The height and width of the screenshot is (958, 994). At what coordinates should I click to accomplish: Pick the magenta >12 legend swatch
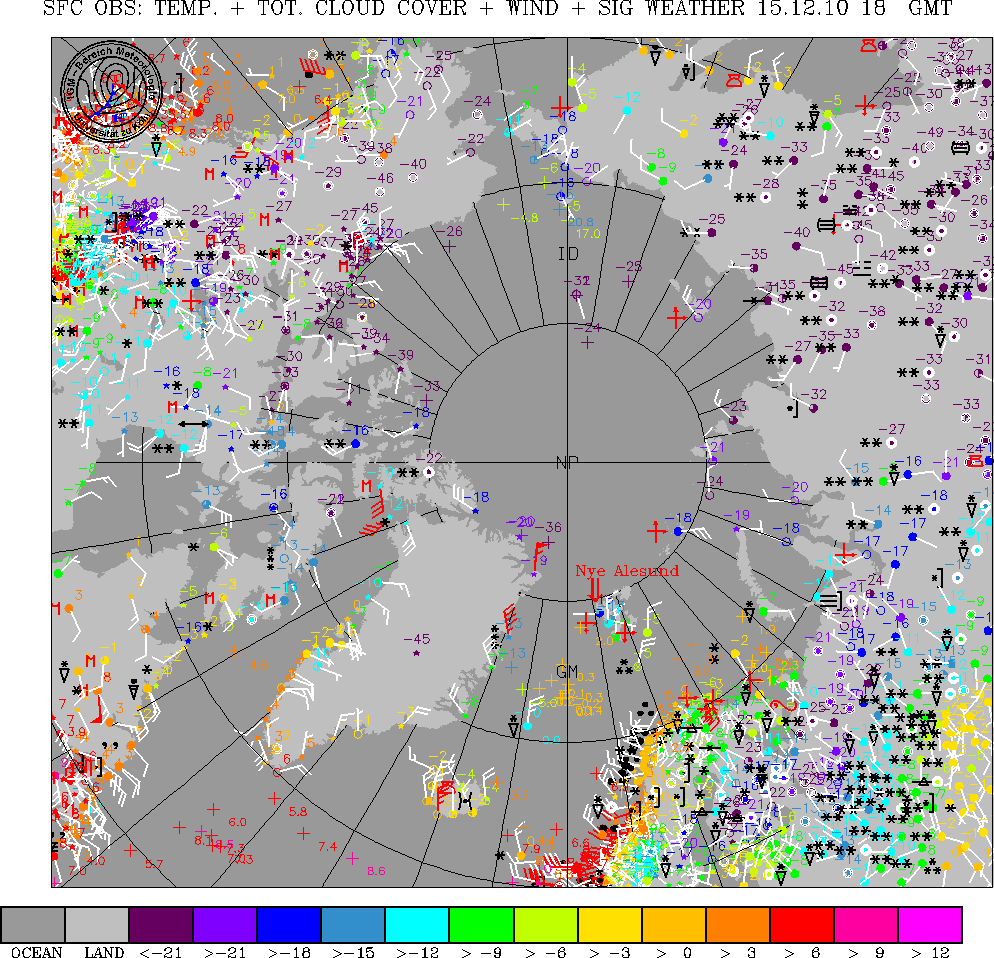coord(930,924)
